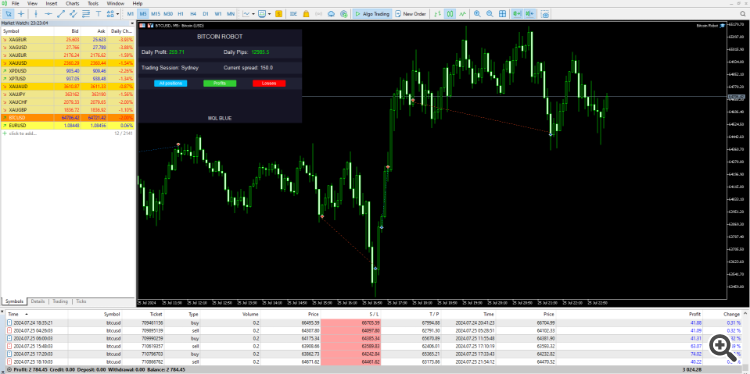Switch chart to H4 timeframe
Viewport: 750px width, 374px height.
point(193,14)
